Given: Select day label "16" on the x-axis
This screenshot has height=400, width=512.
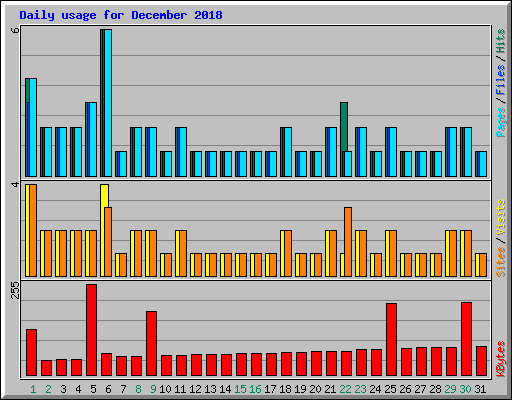Looking at the screenshot, I should coord(255,389).
